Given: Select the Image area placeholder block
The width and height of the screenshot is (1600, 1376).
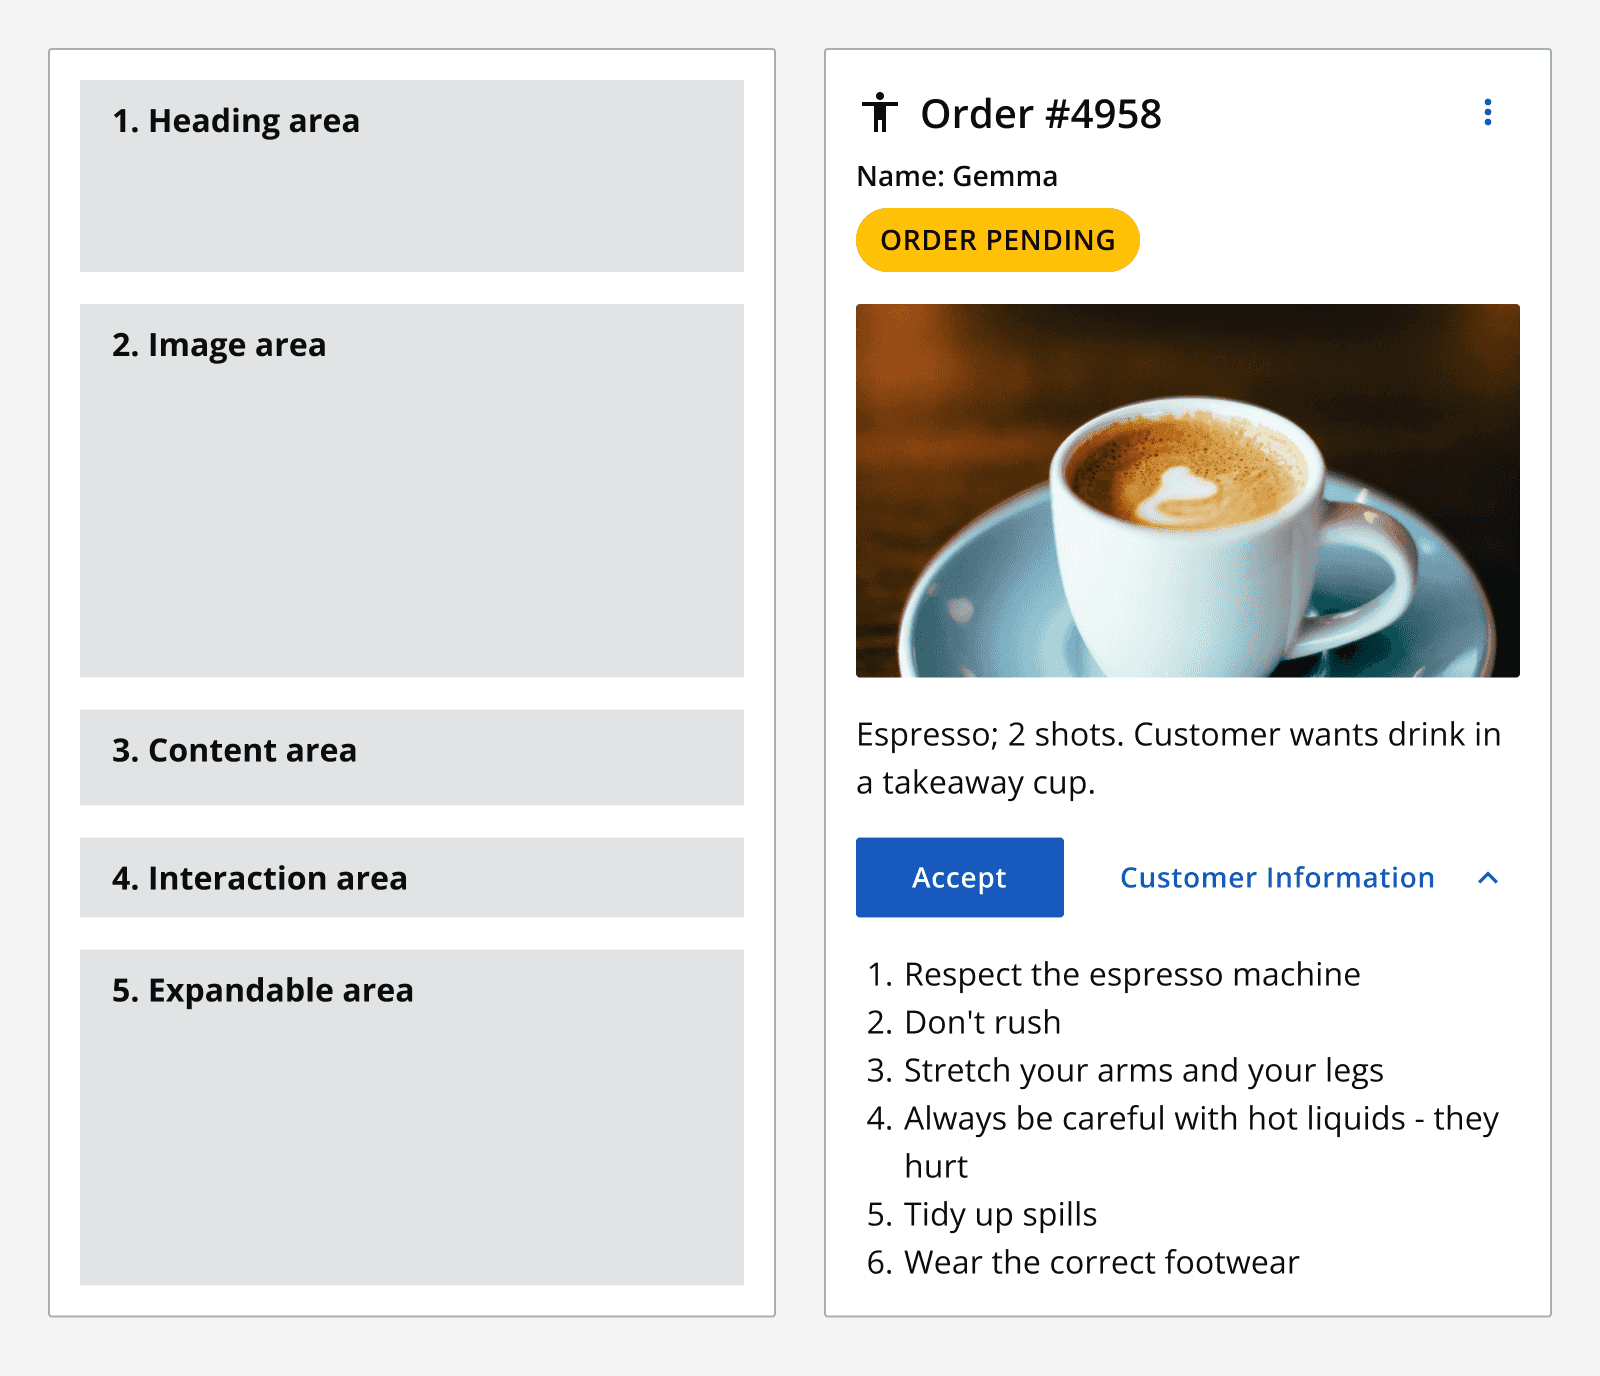Looking at the screenshot, I should 411,490.
